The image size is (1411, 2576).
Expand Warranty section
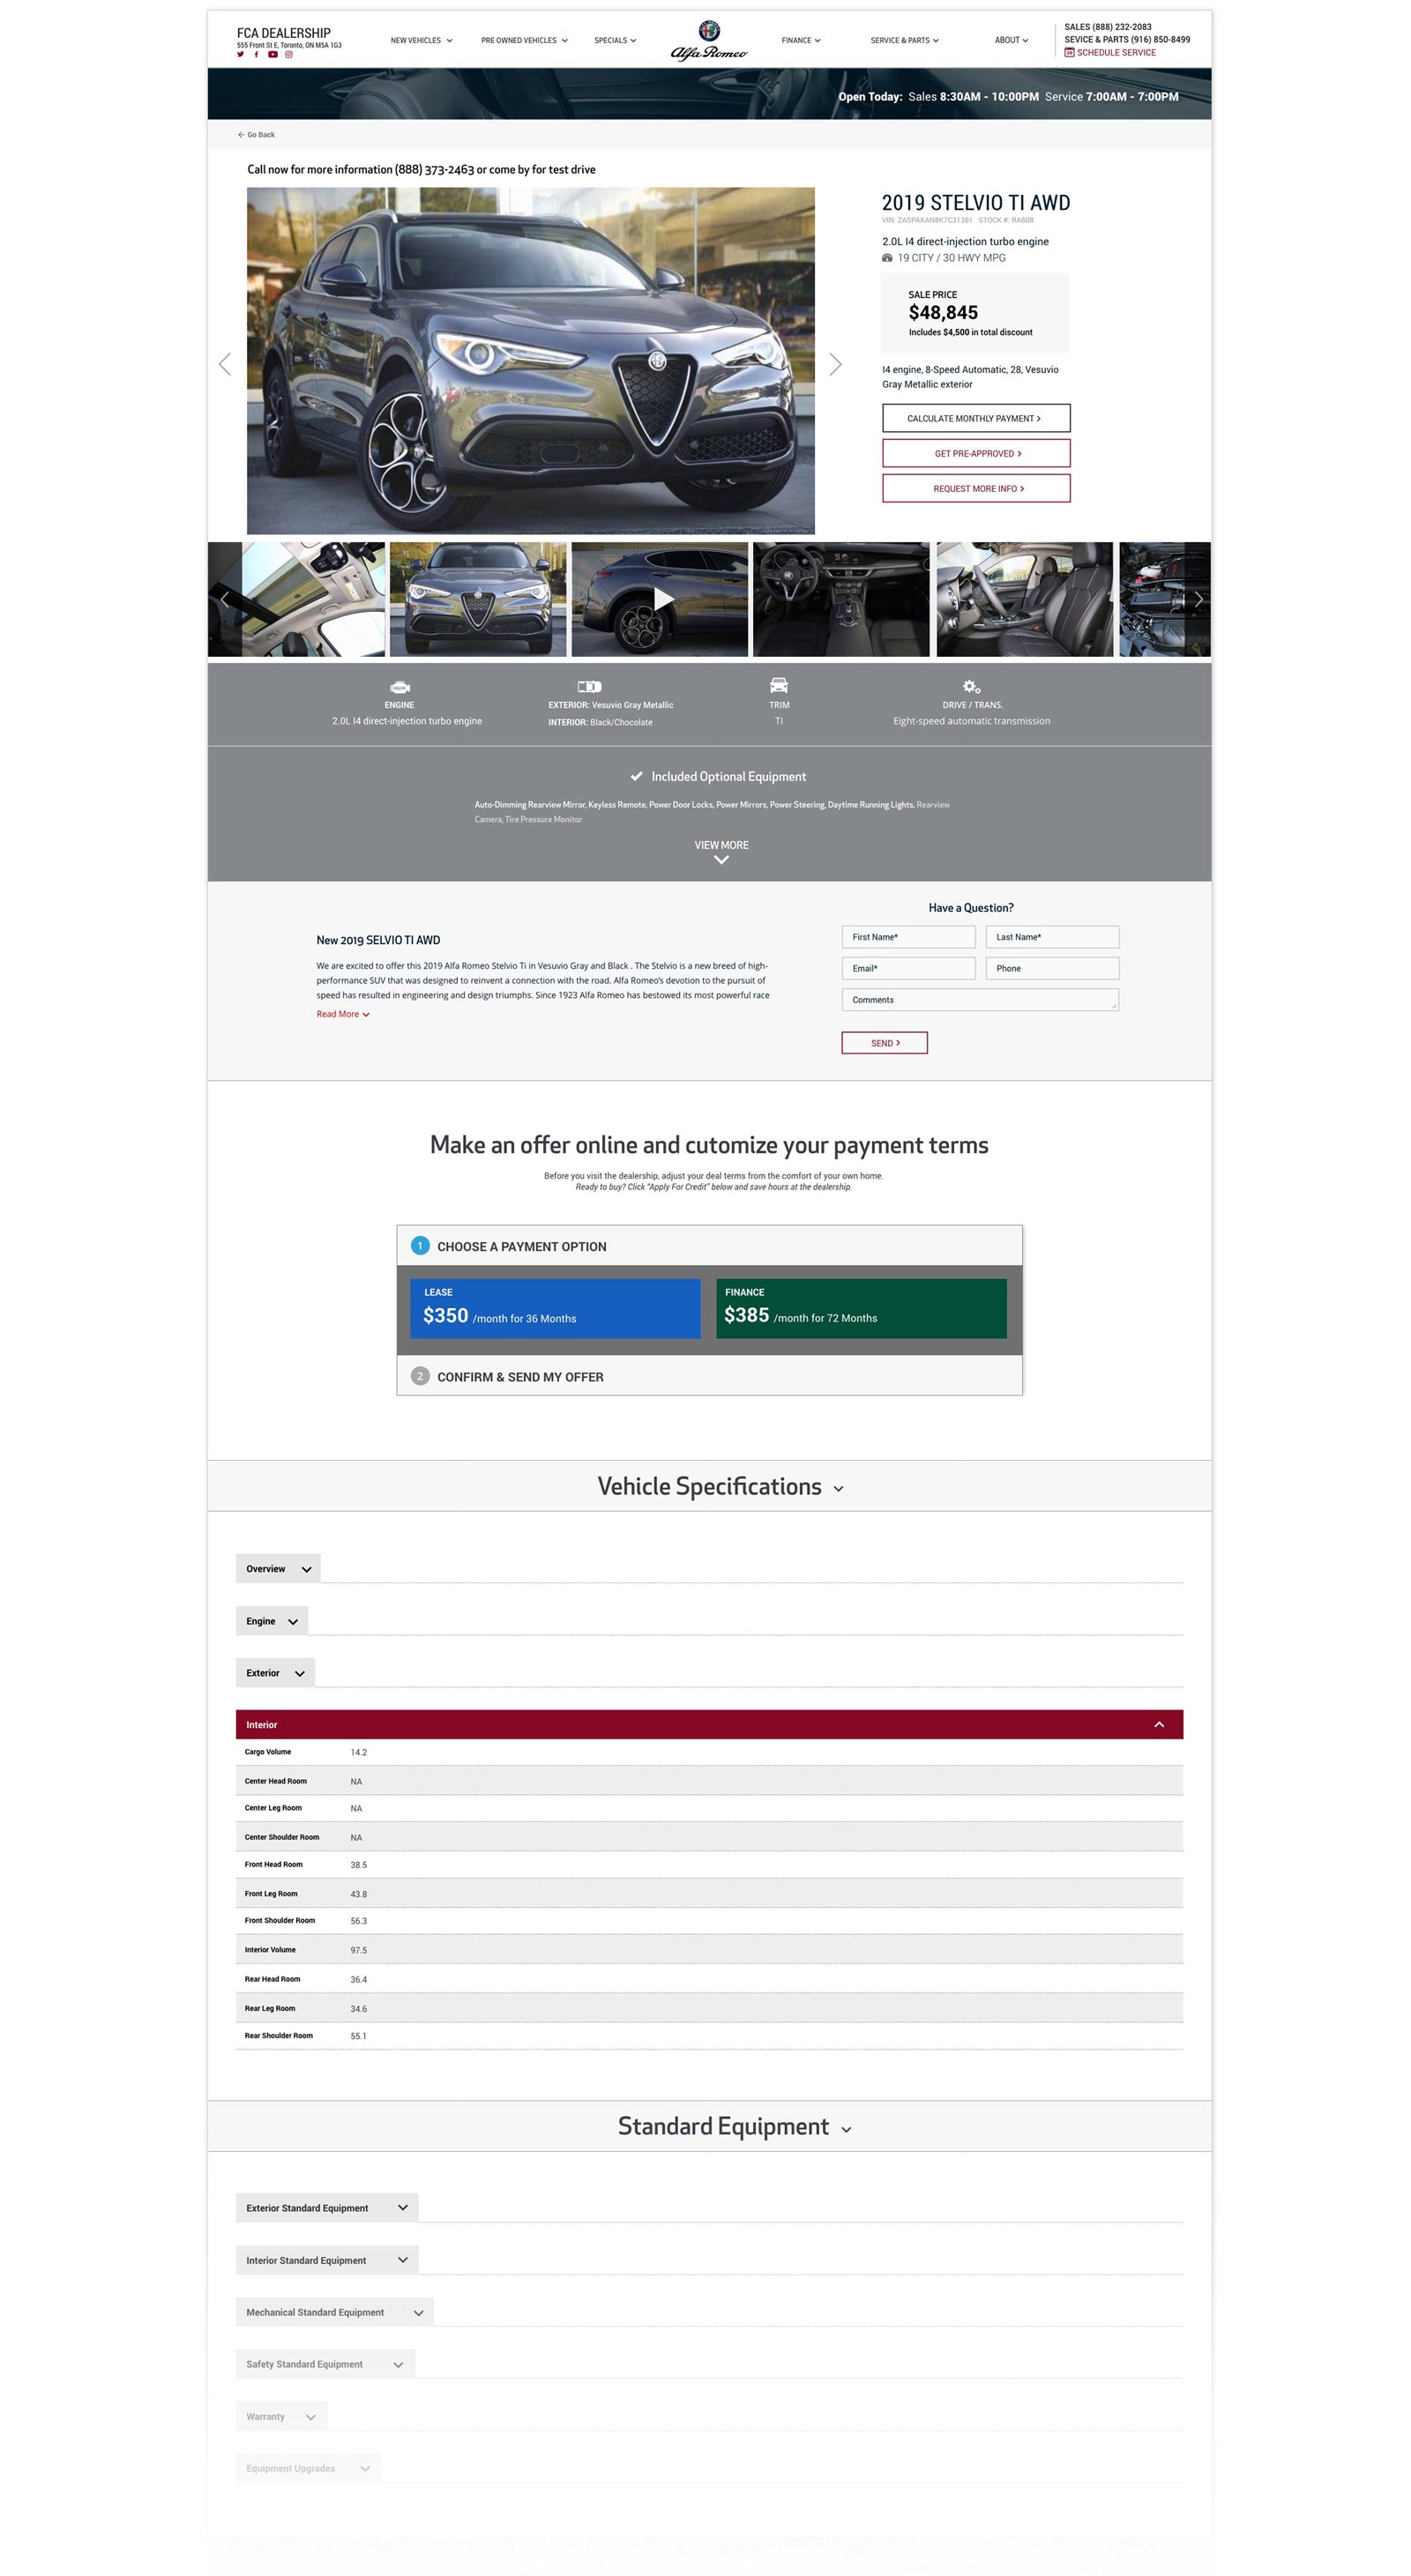point(281,2416)
